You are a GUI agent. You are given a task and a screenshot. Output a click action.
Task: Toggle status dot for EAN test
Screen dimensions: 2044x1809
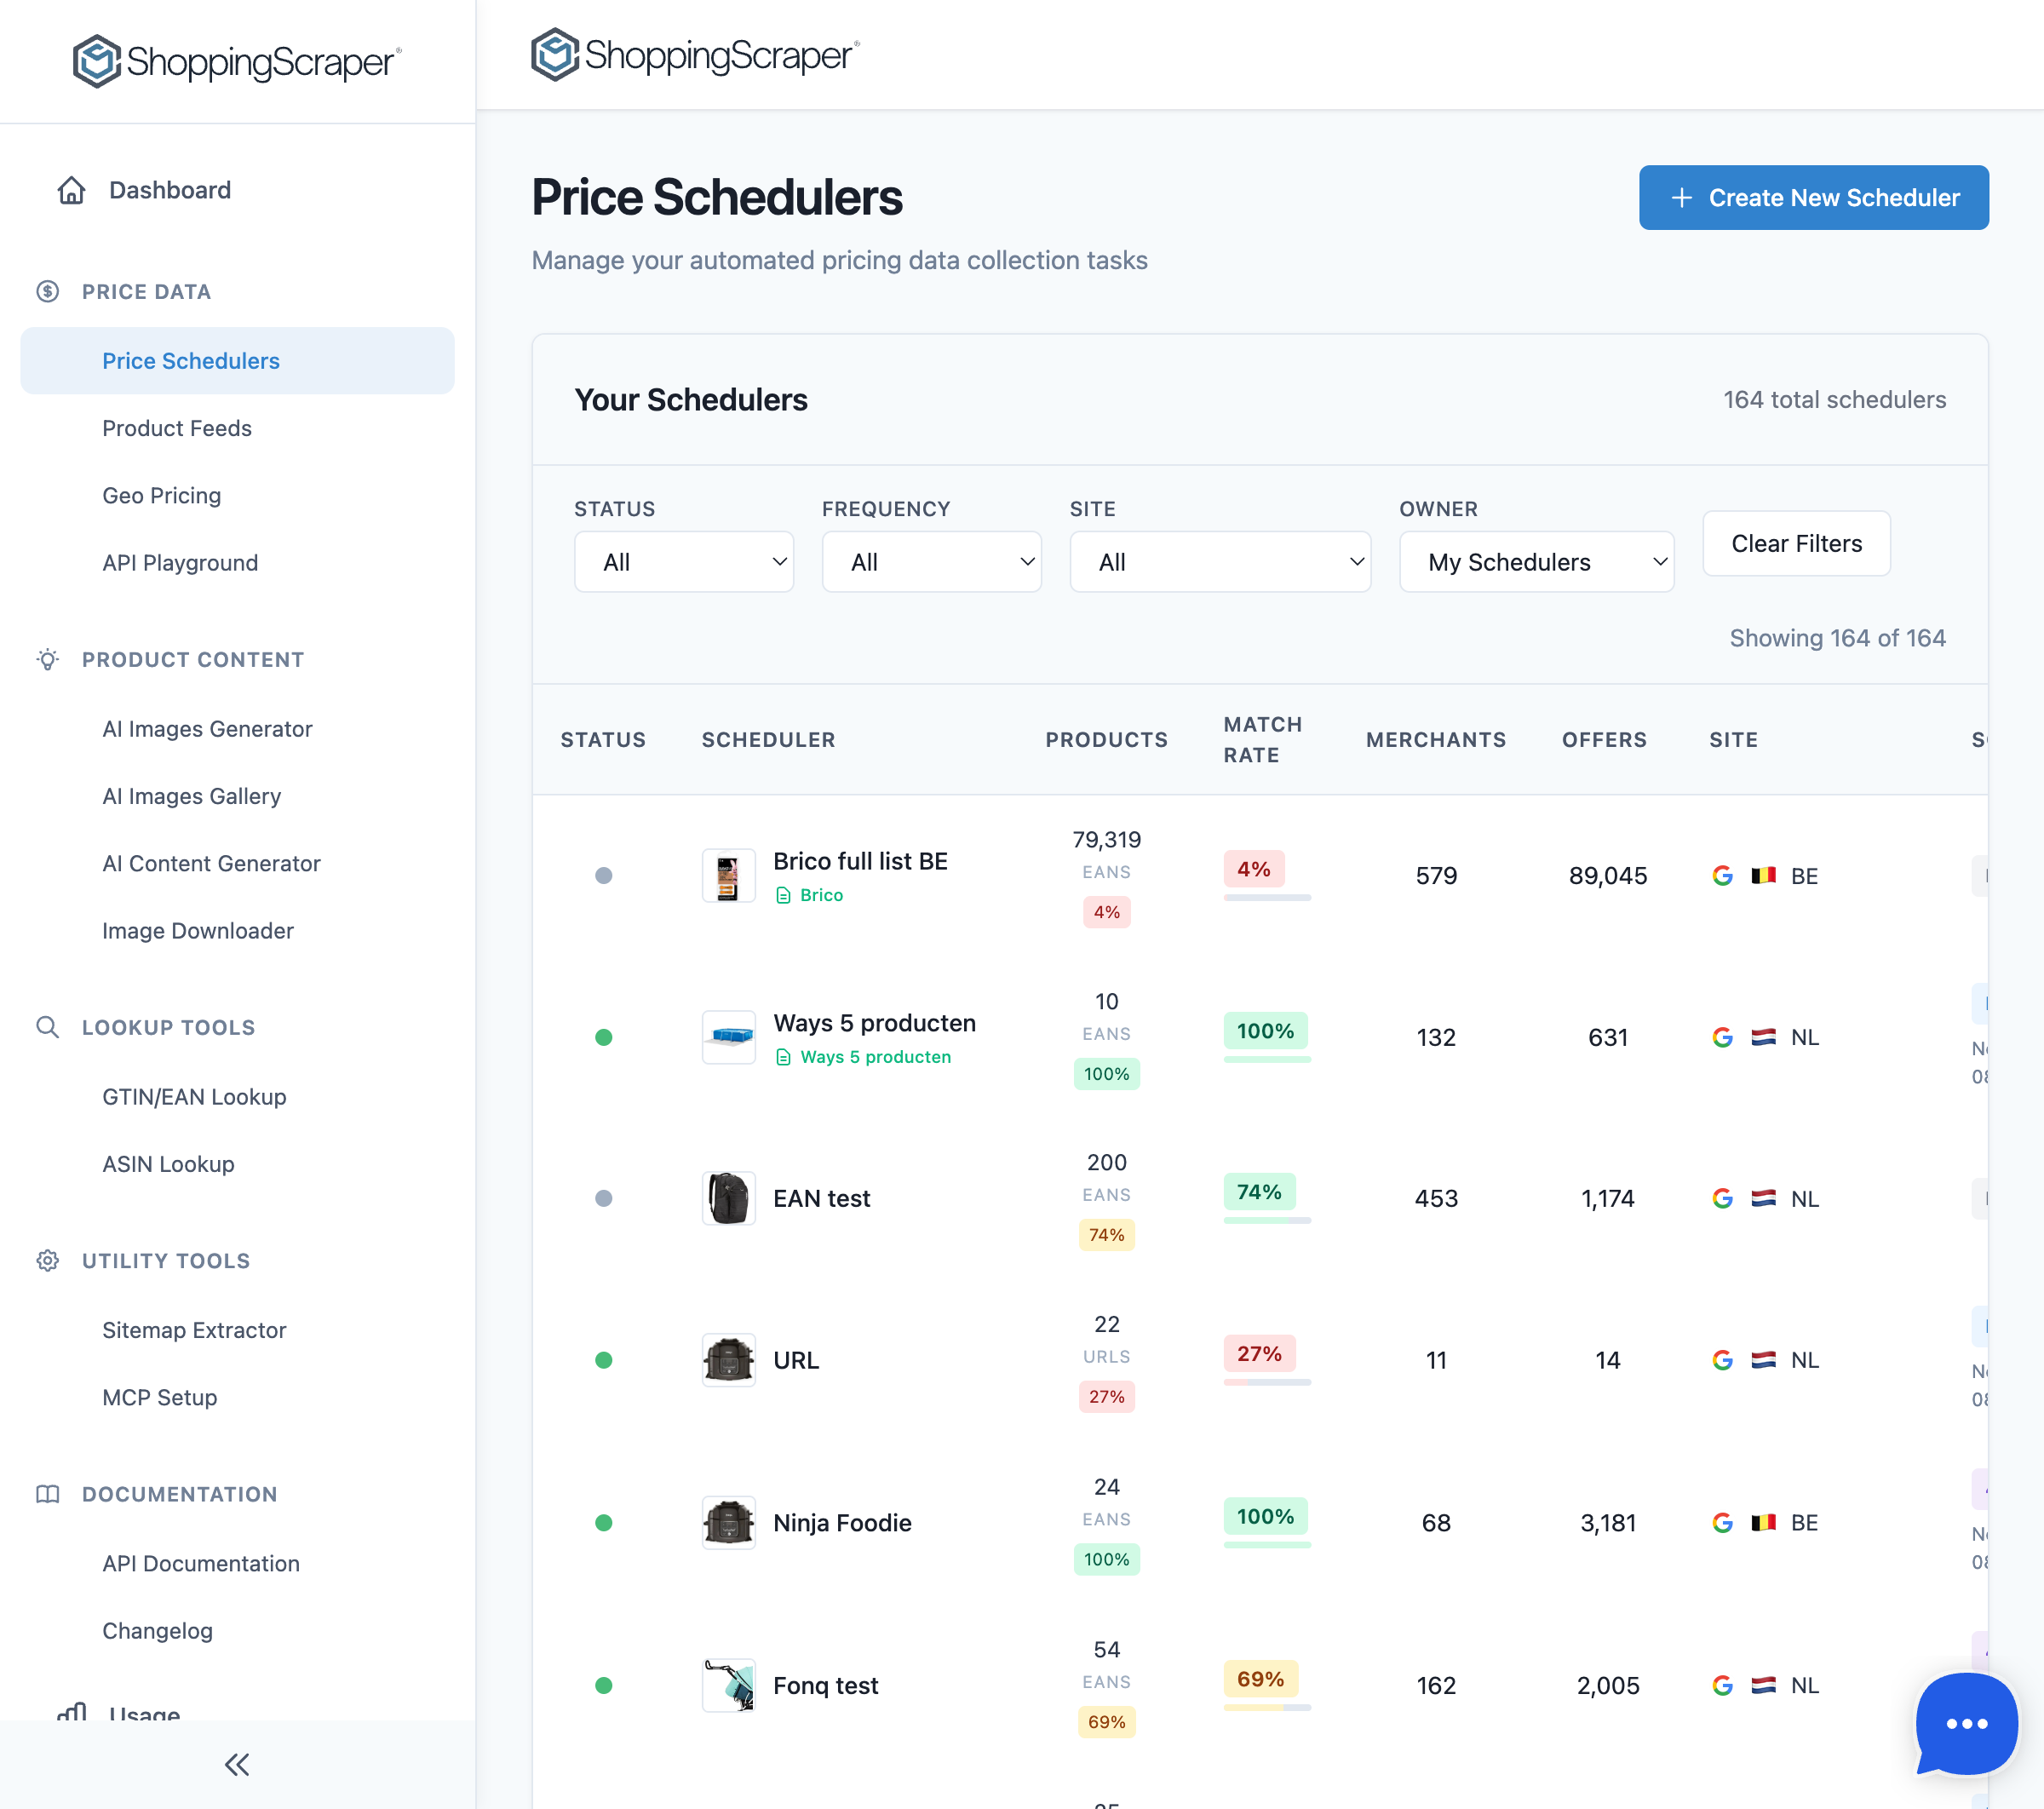[603, 1198]
